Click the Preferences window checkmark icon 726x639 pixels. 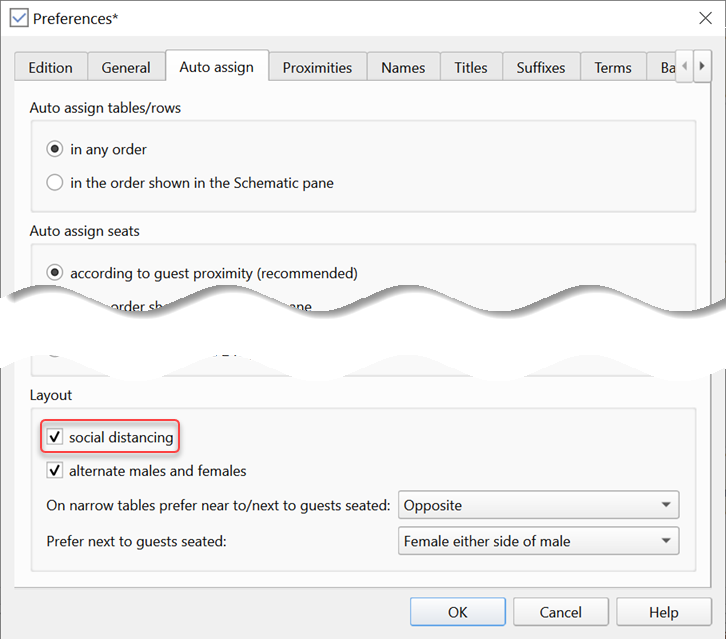[18, 18]
